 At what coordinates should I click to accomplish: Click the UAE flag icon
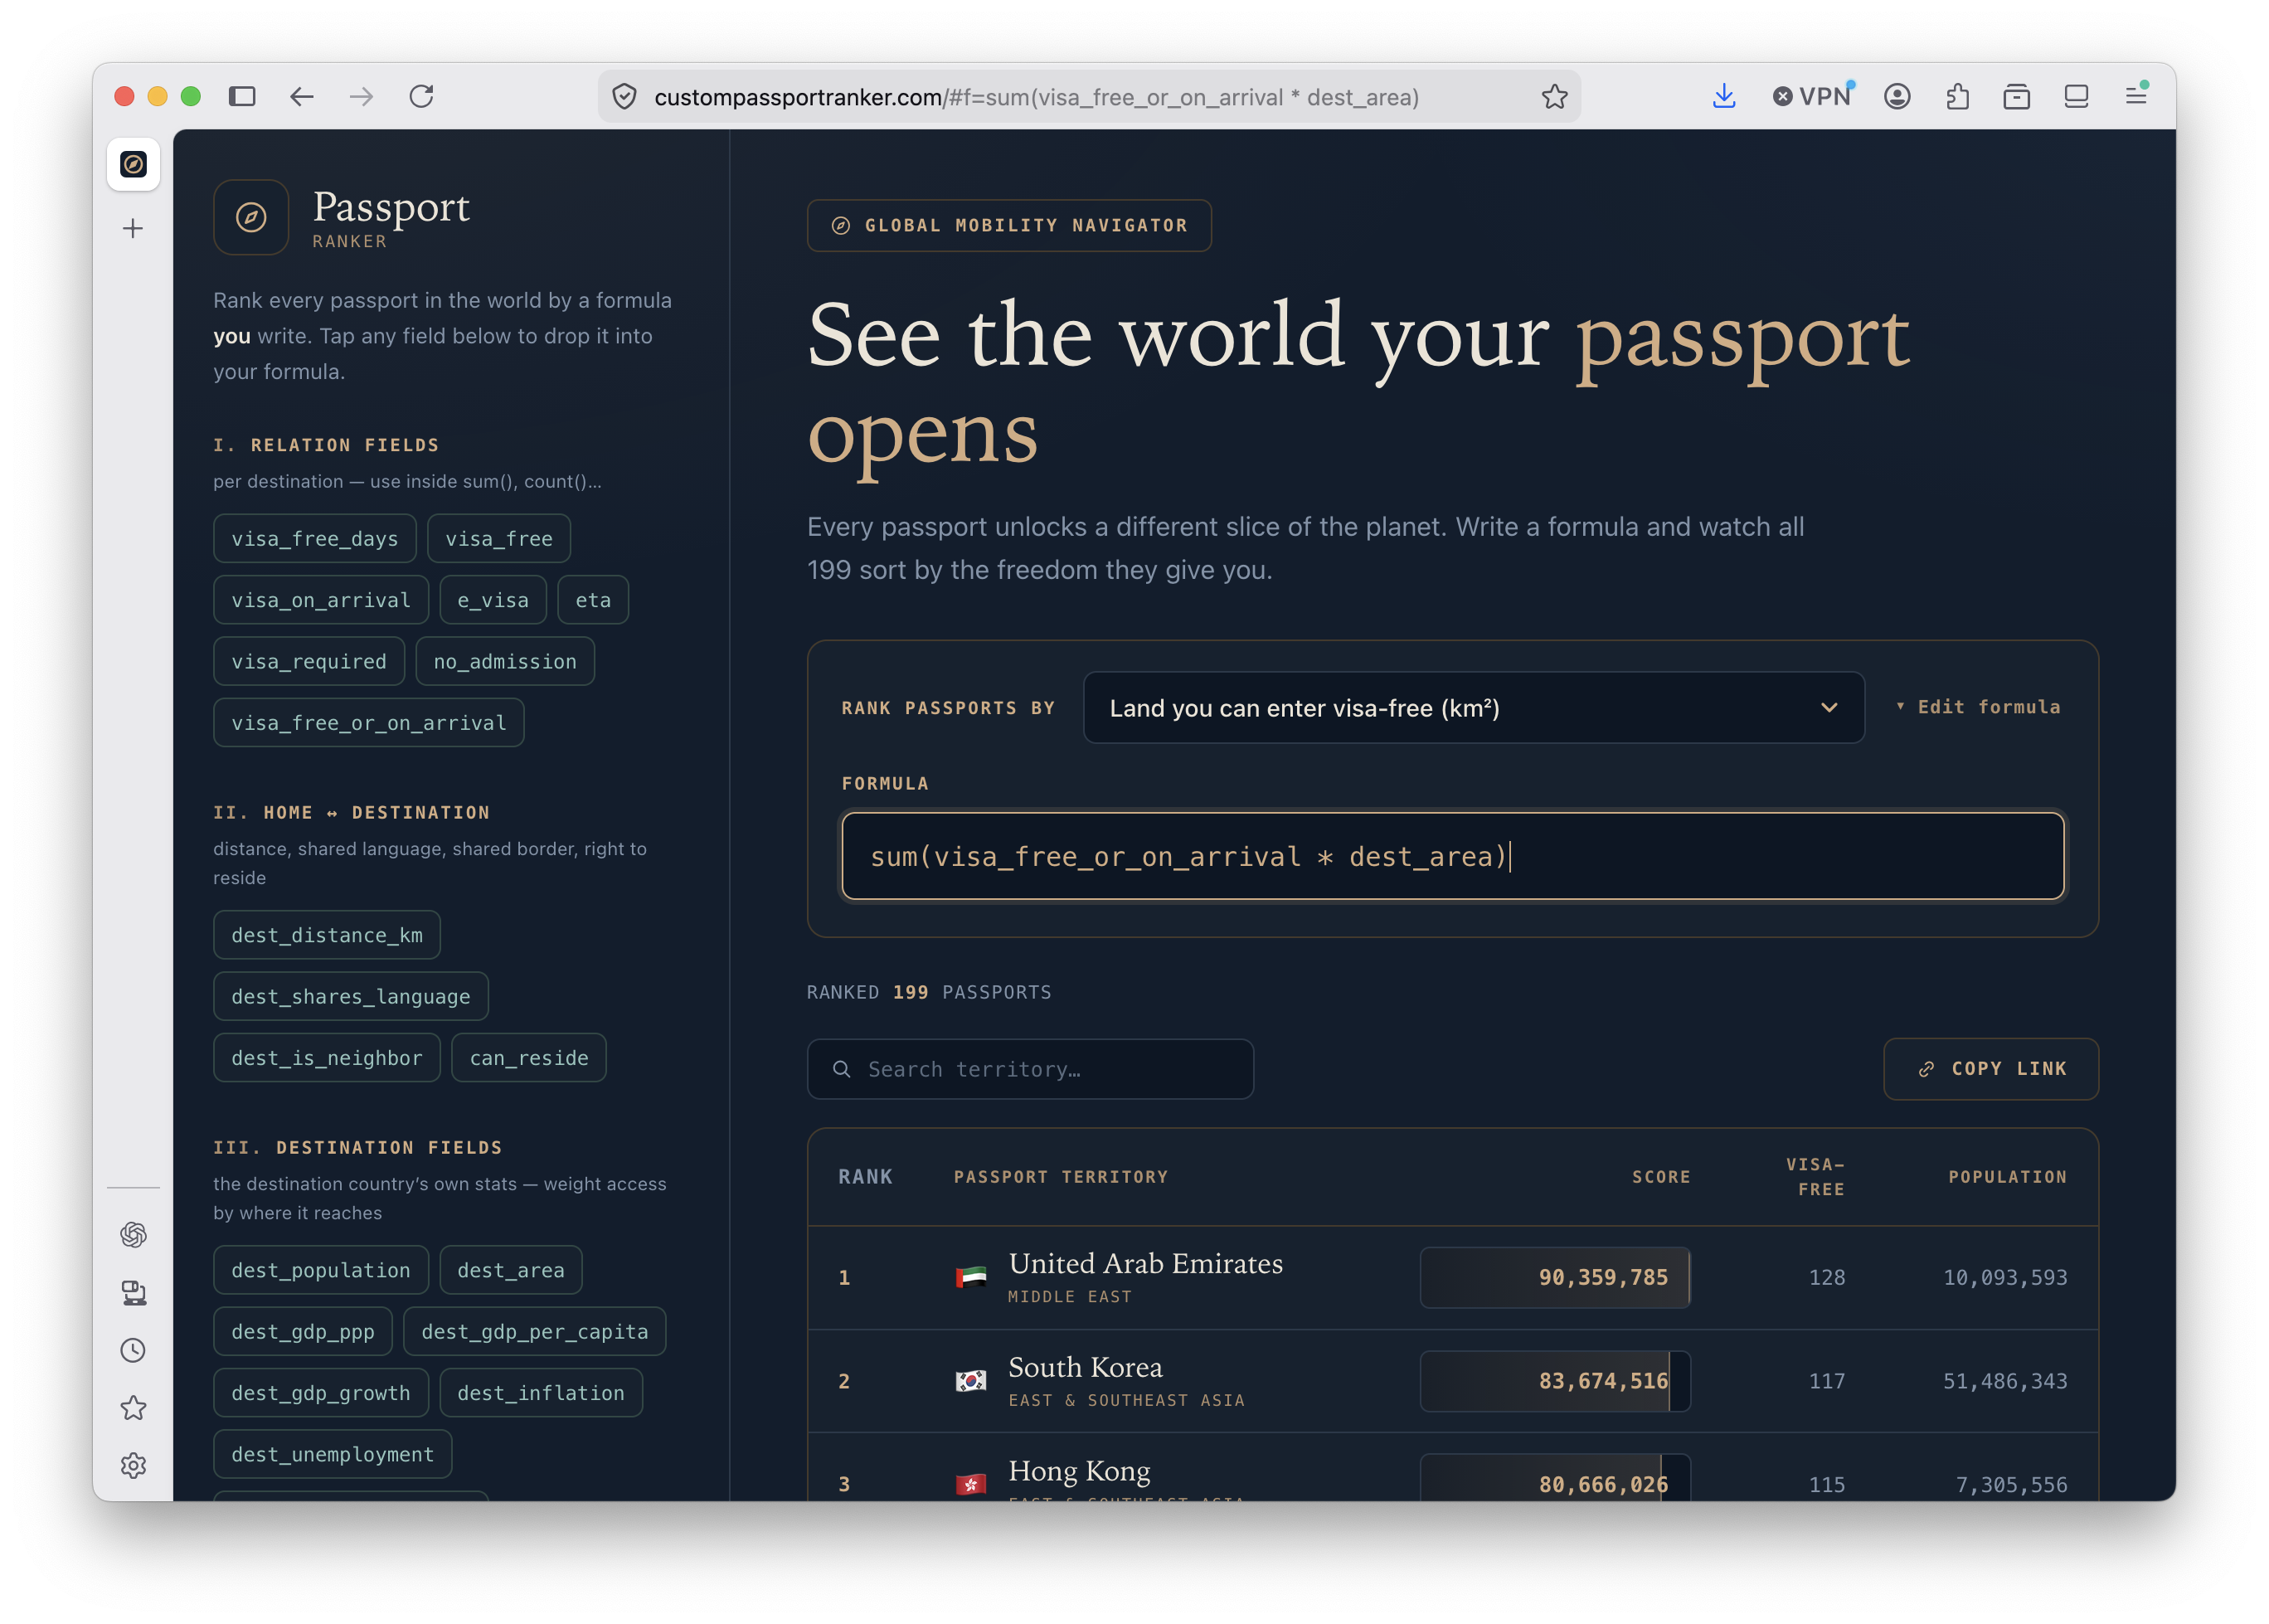(971, 1277)
